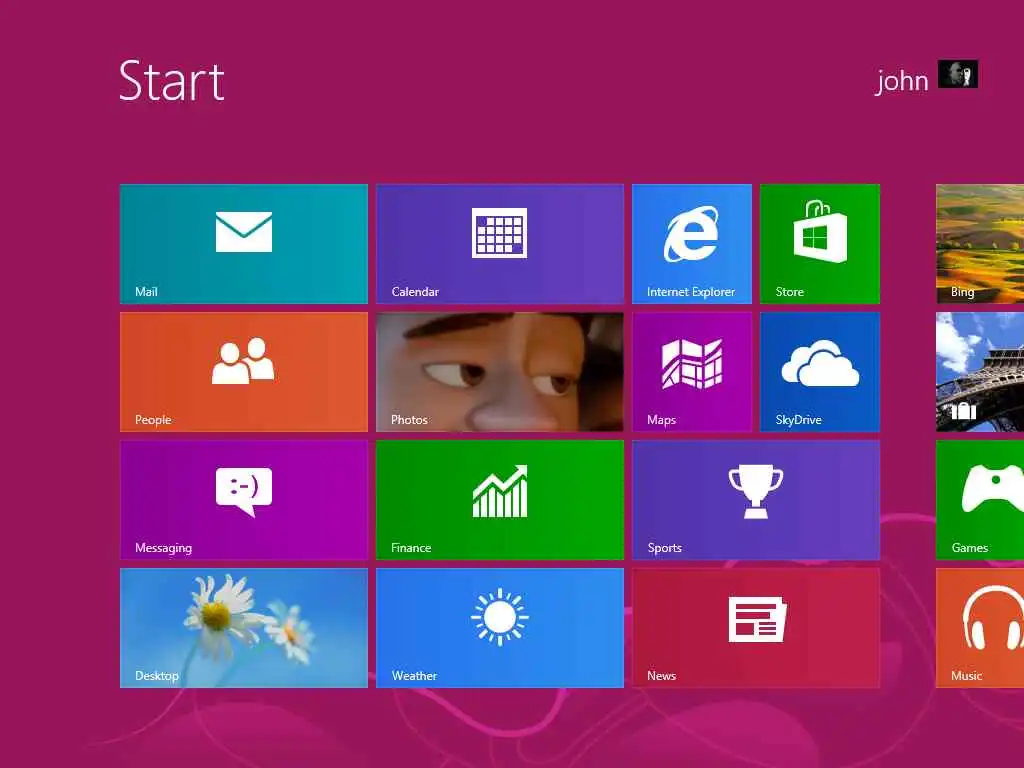Open the People tile

244,372
